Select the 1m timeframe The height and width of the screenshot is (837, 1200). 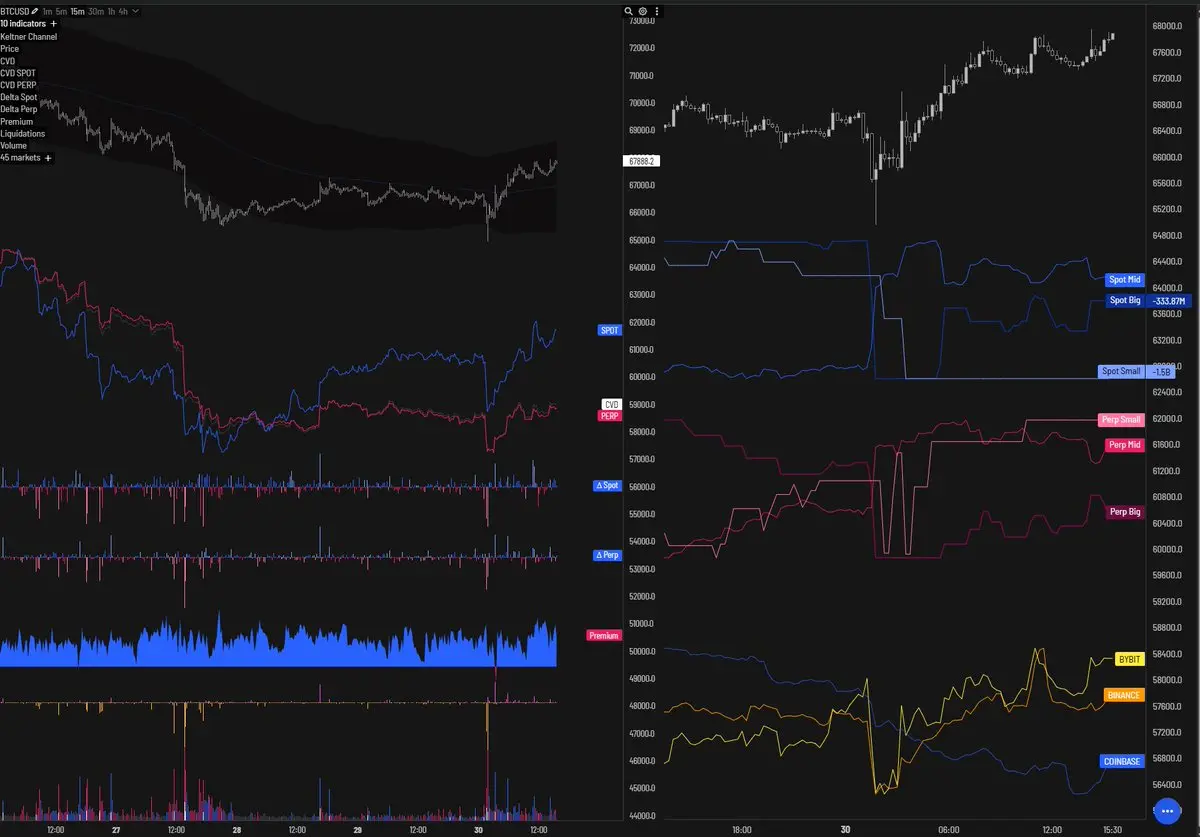[x=47, y=11]
